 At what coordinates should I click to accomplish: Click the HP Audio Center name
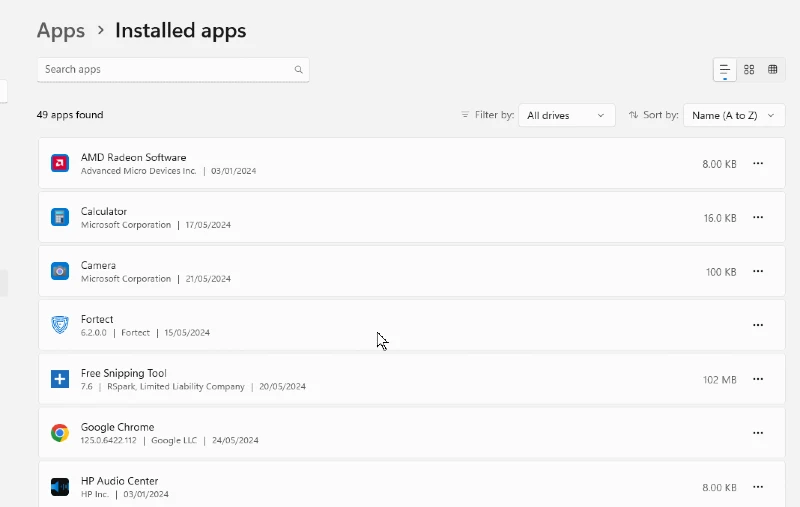tap(119, 481)
